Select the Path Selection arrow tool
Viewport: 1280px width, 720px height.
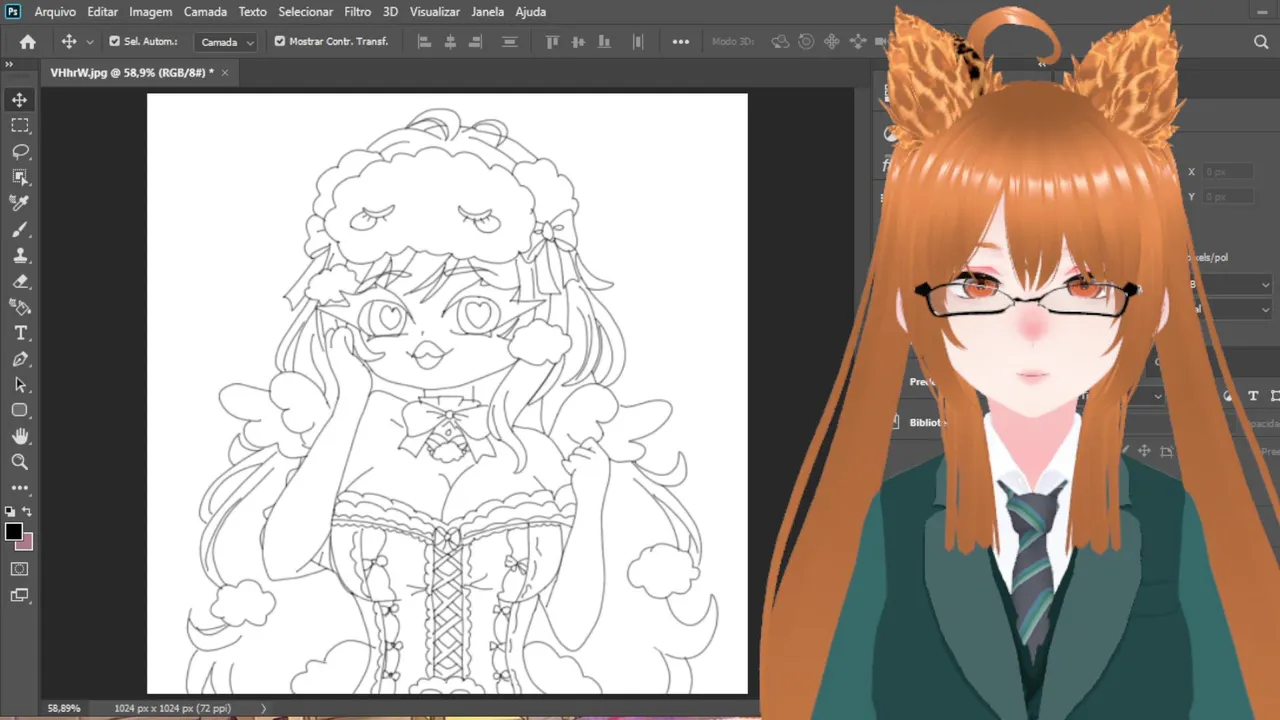point(19,385)
